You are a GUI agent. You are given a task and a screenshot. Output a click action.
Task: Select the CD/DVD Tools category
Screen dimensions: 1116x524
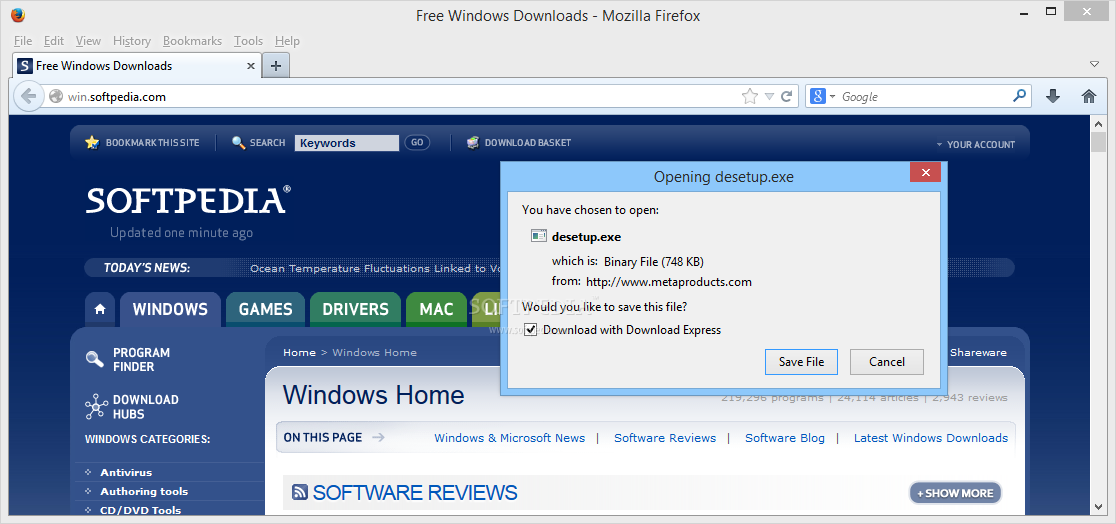[x=140, y=510]
